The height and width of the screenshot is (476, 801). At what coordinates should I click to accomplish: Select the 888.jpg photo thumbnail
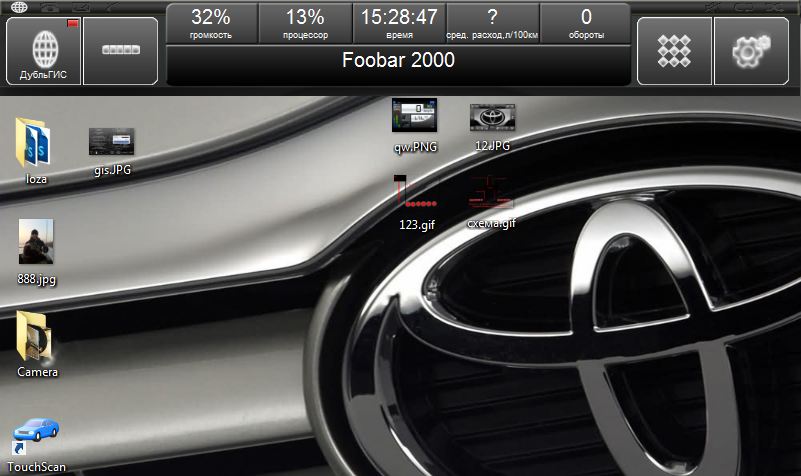[36, 252]
